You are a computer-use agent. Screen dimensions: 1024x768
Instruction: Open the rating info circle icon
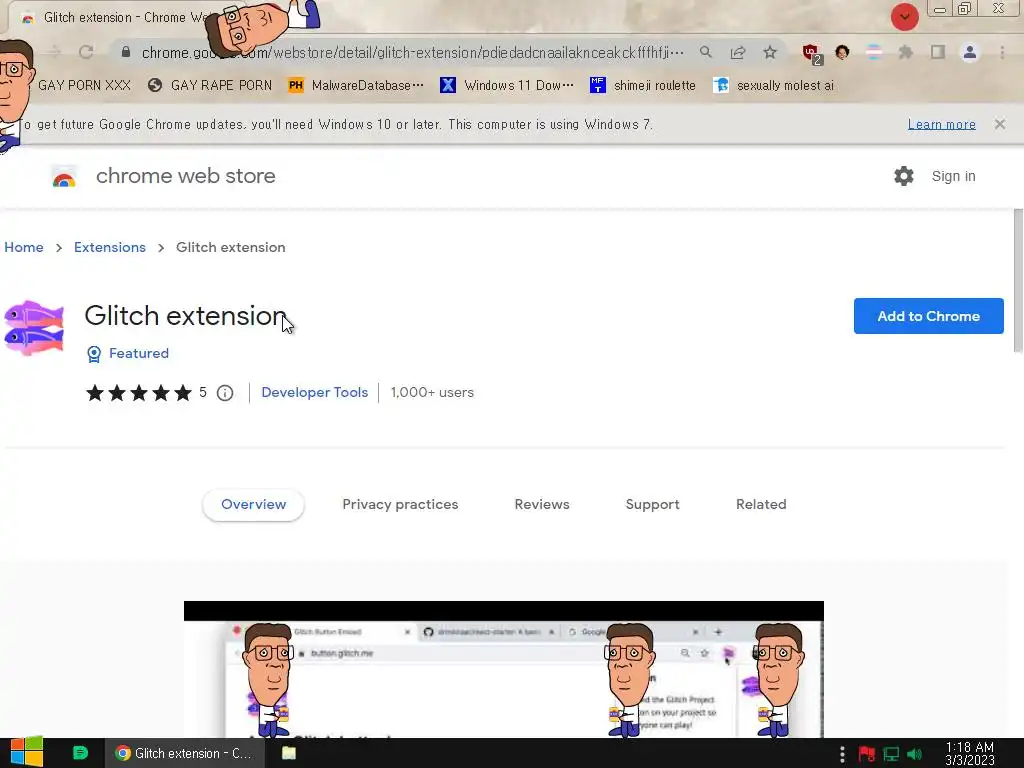pos(225,392)
